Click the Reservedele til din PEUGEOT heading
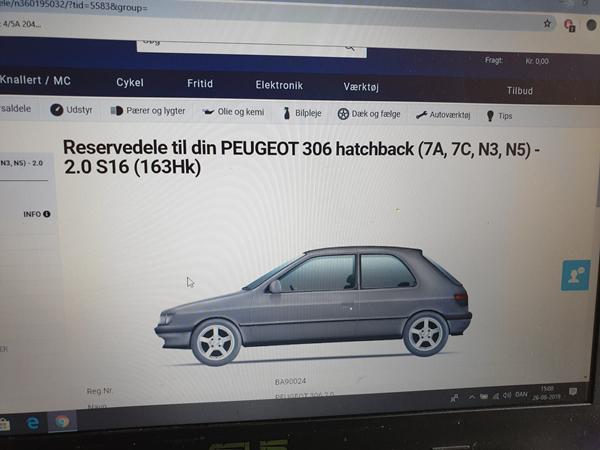This screenshot has height=450, width=600. (301, 157)
